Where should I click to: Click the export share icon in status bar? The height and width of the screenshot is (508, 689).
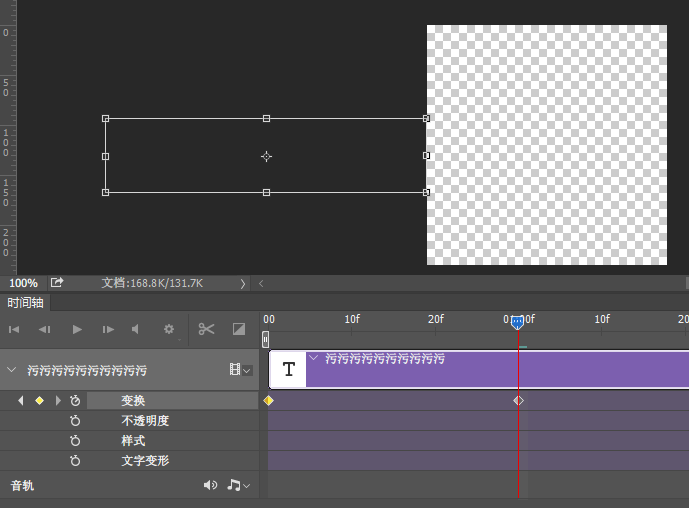tap(57, 283)
